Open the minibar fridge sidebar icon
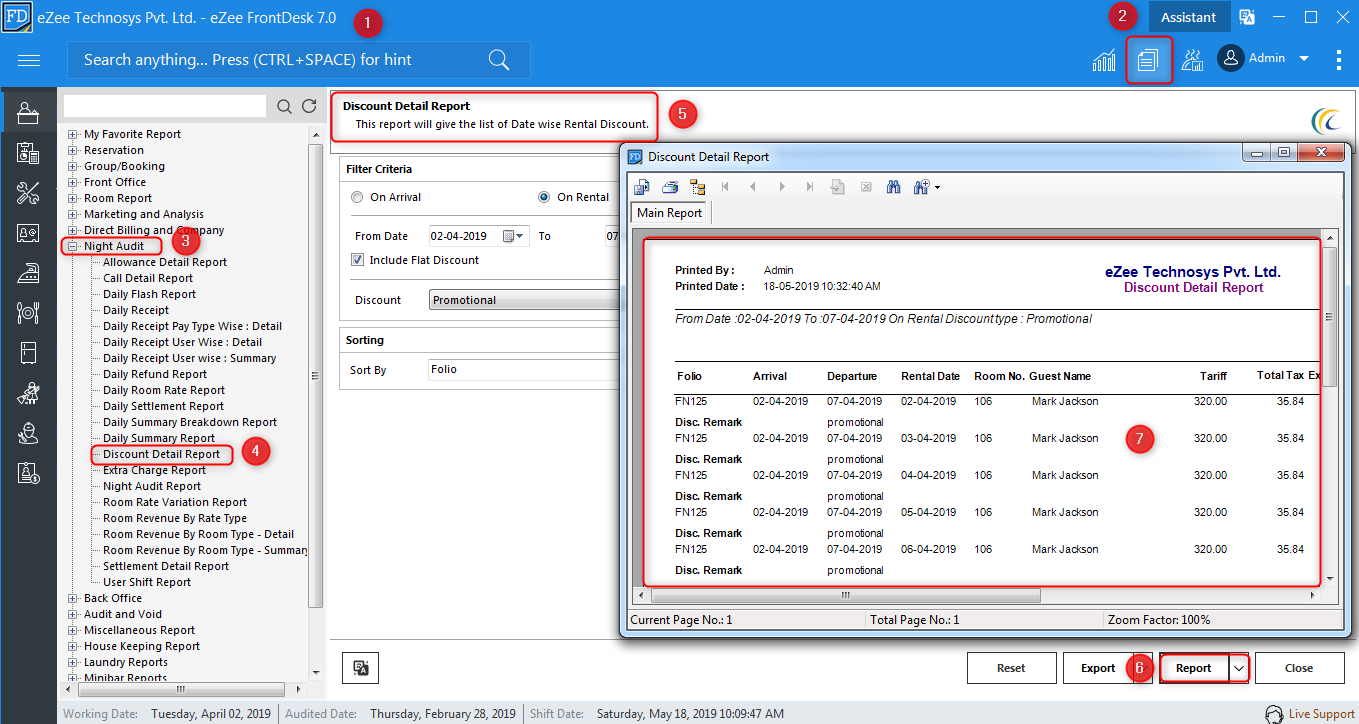 pyautogui.click(x=28, y=353)
